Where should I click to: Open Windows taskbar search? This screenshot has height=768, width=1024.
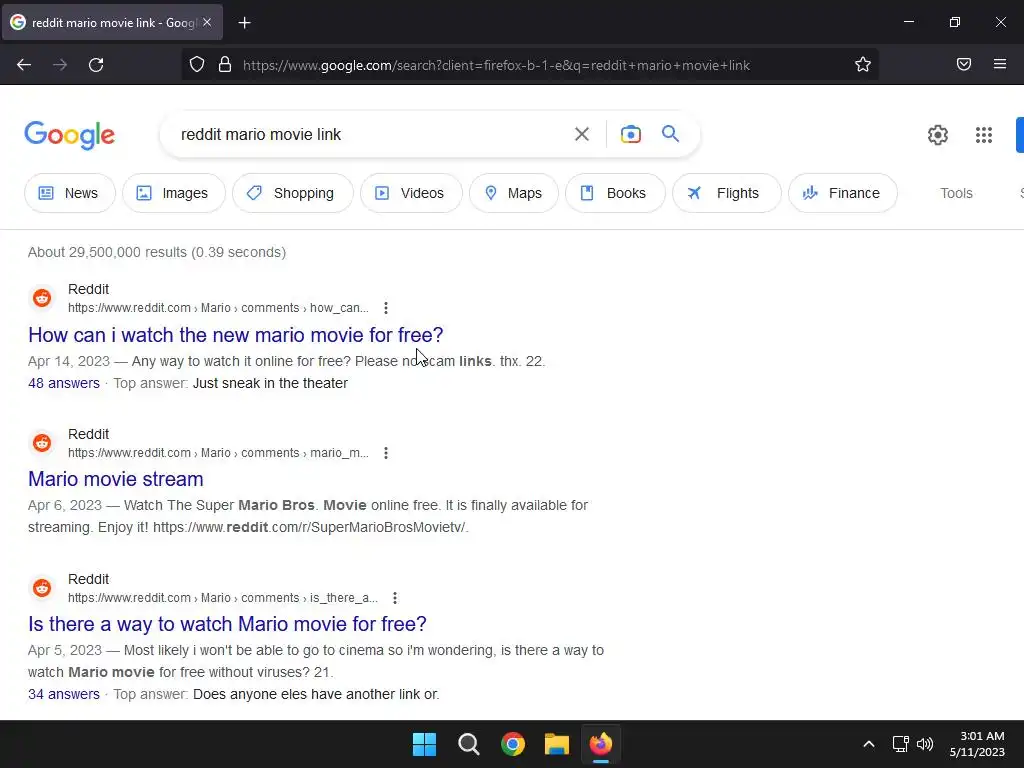(468, 744)
